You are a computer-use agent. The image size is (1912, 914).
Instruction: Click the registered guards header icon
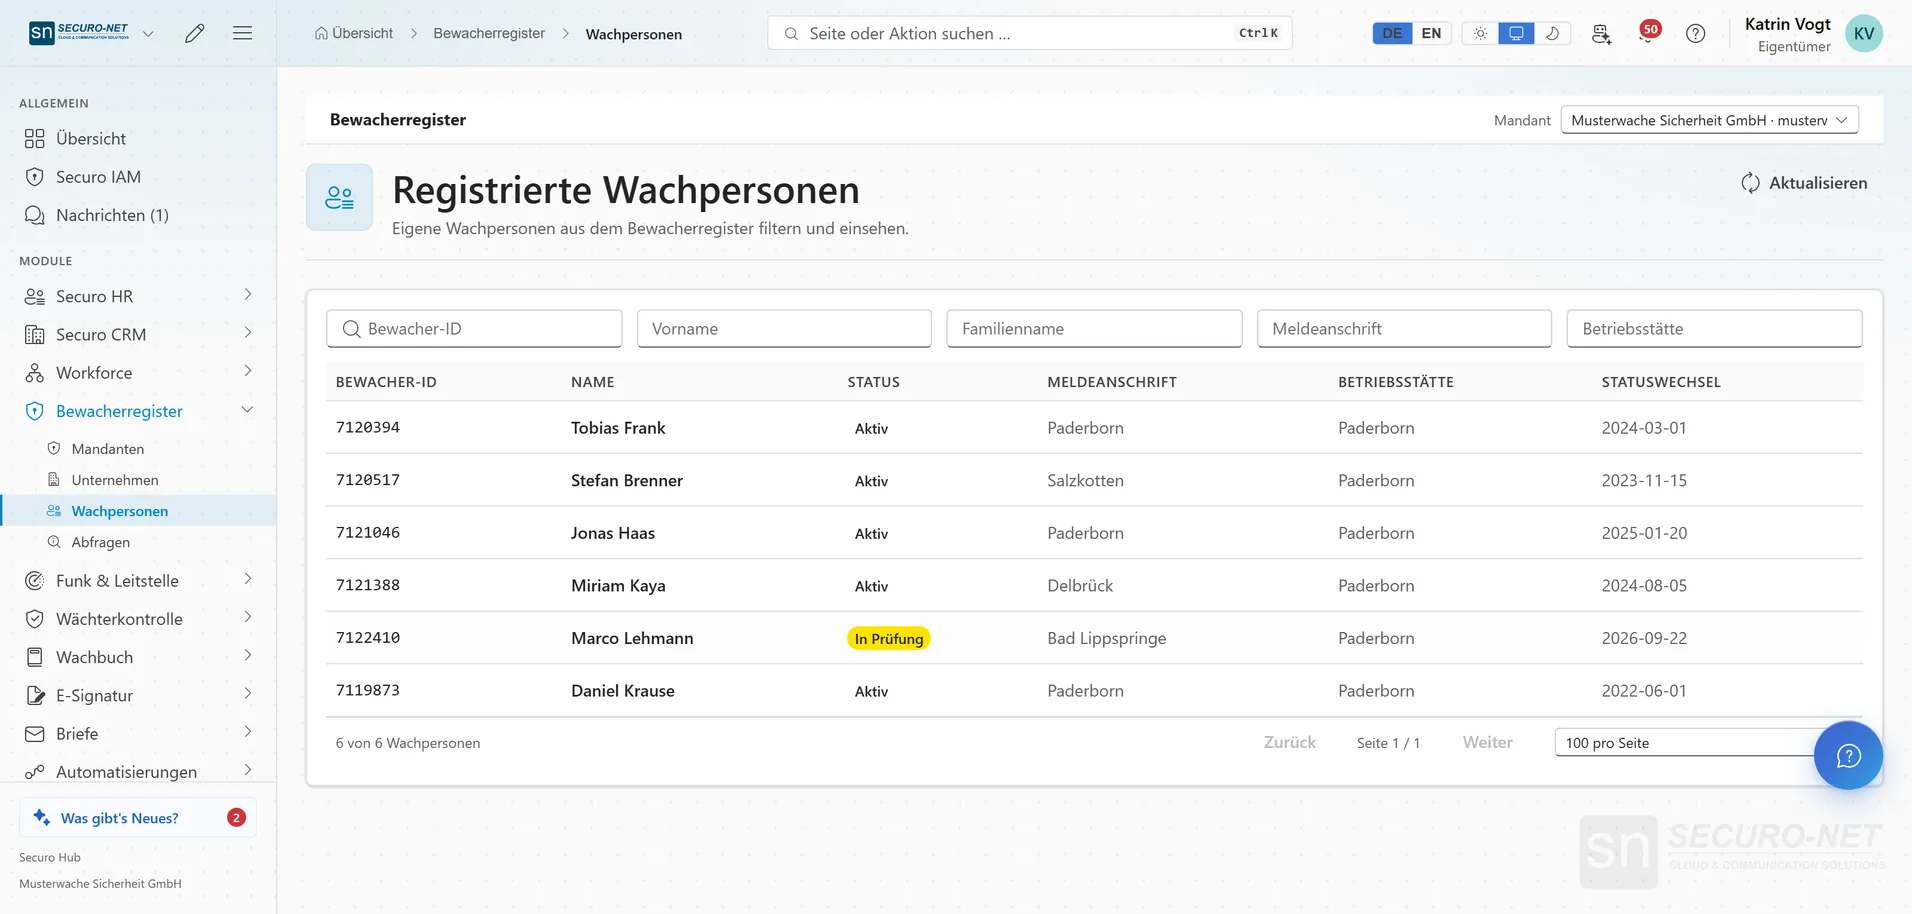tap(339, 197)
